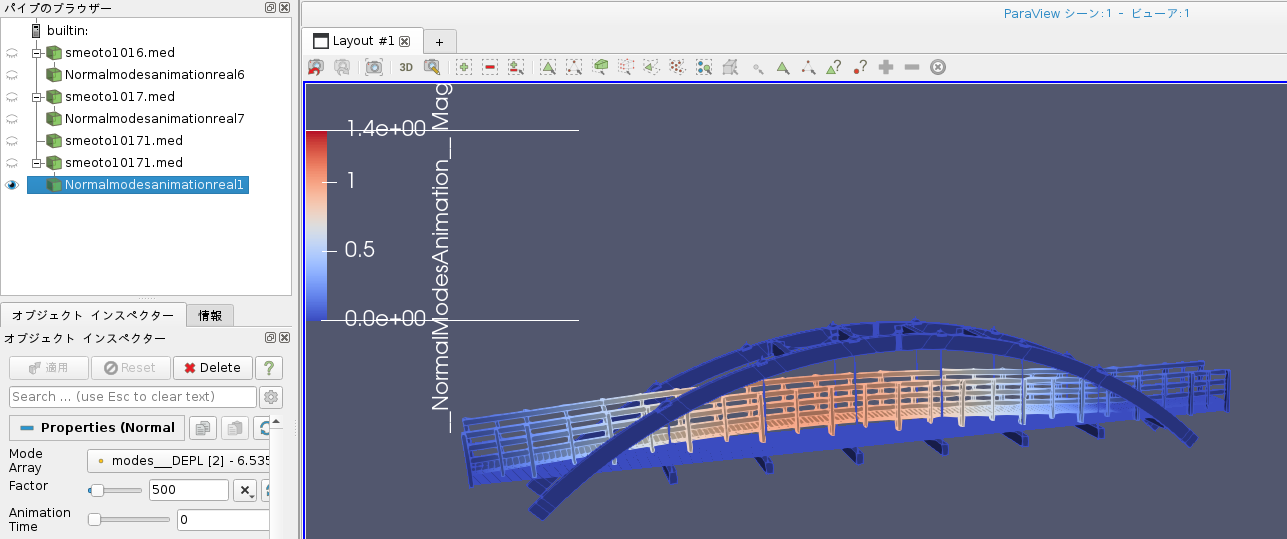Open the Mode Array dropdown
The width and height of the screenshot is (1287, 539).
tap(178, 460)
